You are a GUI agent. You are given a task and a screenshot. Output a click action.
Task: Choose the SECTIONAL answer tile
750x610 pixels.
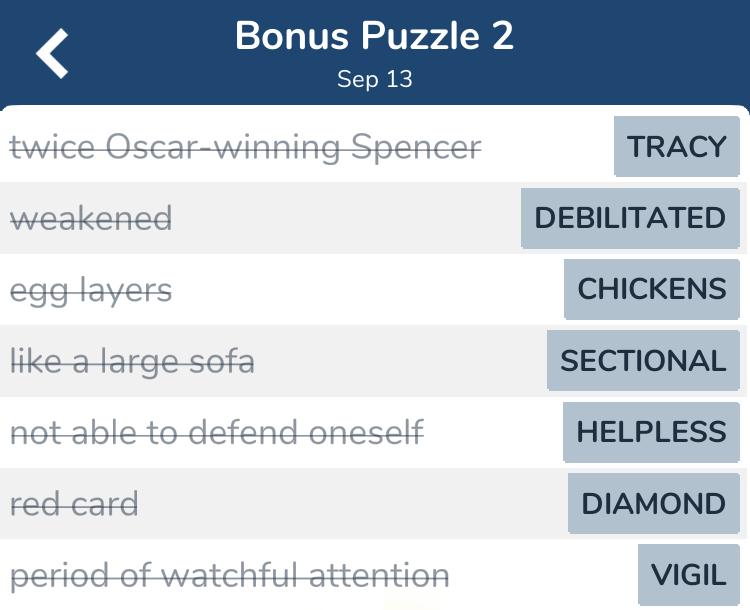643,361
